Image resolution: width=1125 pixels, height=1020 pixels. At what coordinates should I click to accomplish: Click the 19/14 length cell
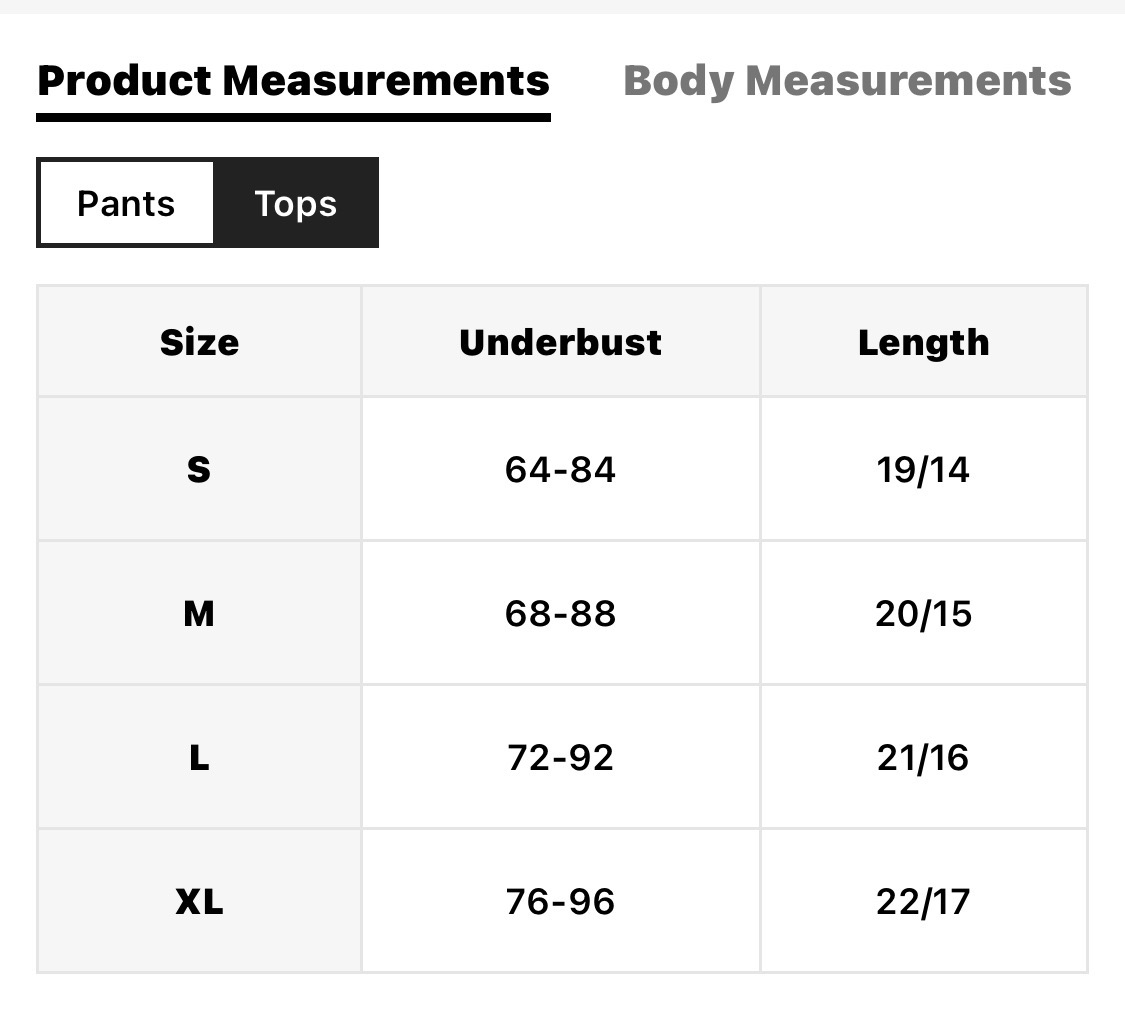923,469
